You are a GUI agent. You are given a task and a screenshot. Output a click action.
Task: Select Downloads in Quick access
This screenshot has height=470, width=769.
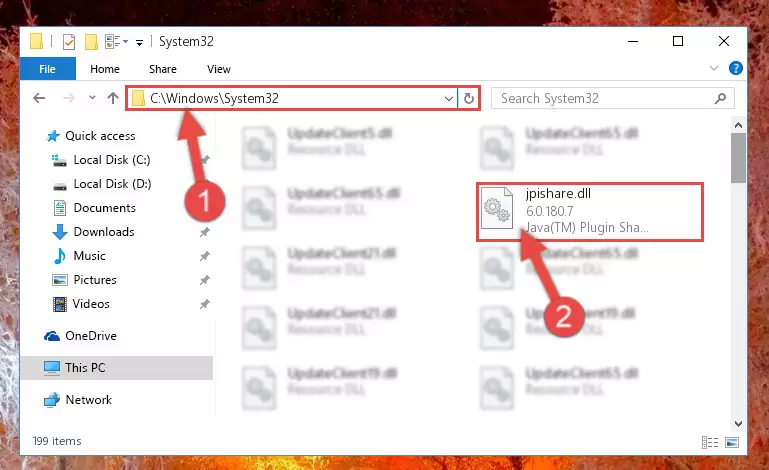point(104,232)
